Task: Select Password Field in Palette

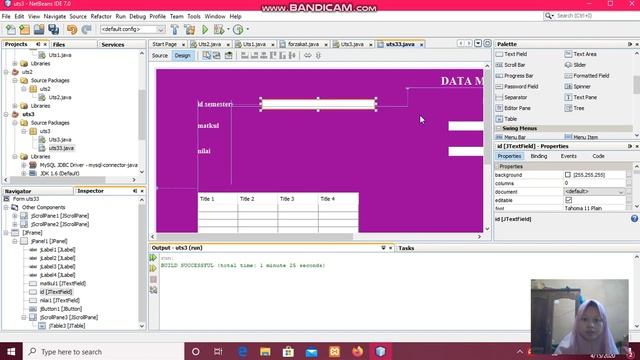Action: [x=517, y=87]
